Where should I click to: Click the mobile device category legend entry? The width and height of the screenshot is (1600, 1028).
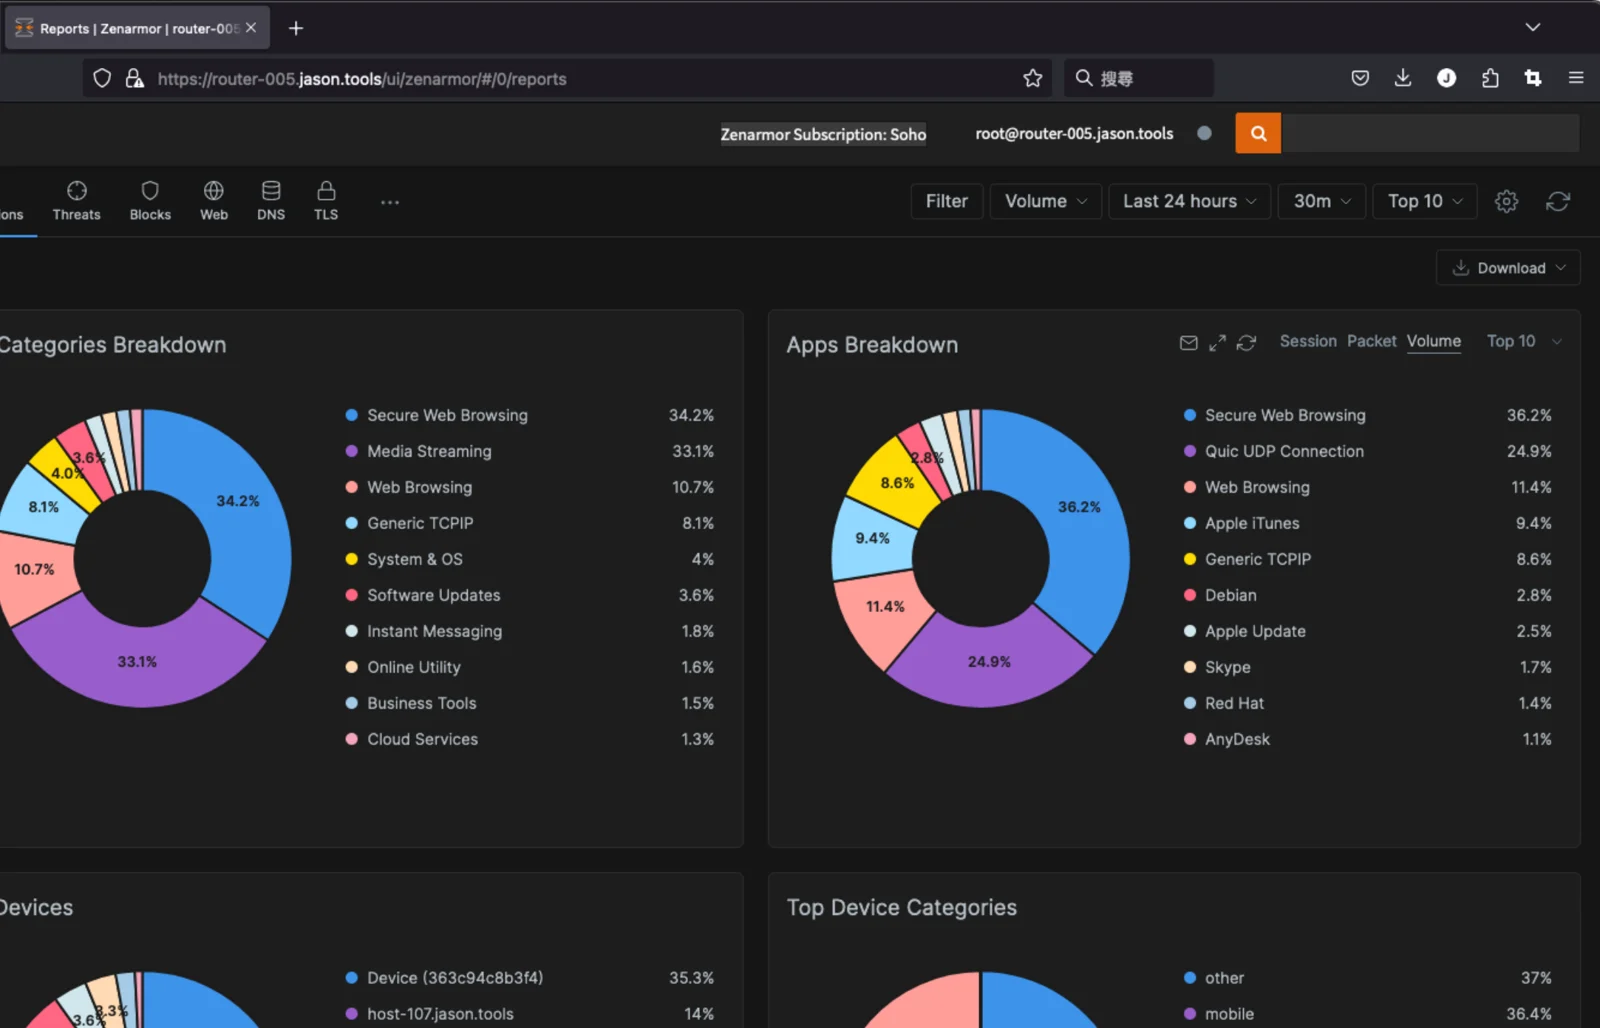click(1368, 1014)
